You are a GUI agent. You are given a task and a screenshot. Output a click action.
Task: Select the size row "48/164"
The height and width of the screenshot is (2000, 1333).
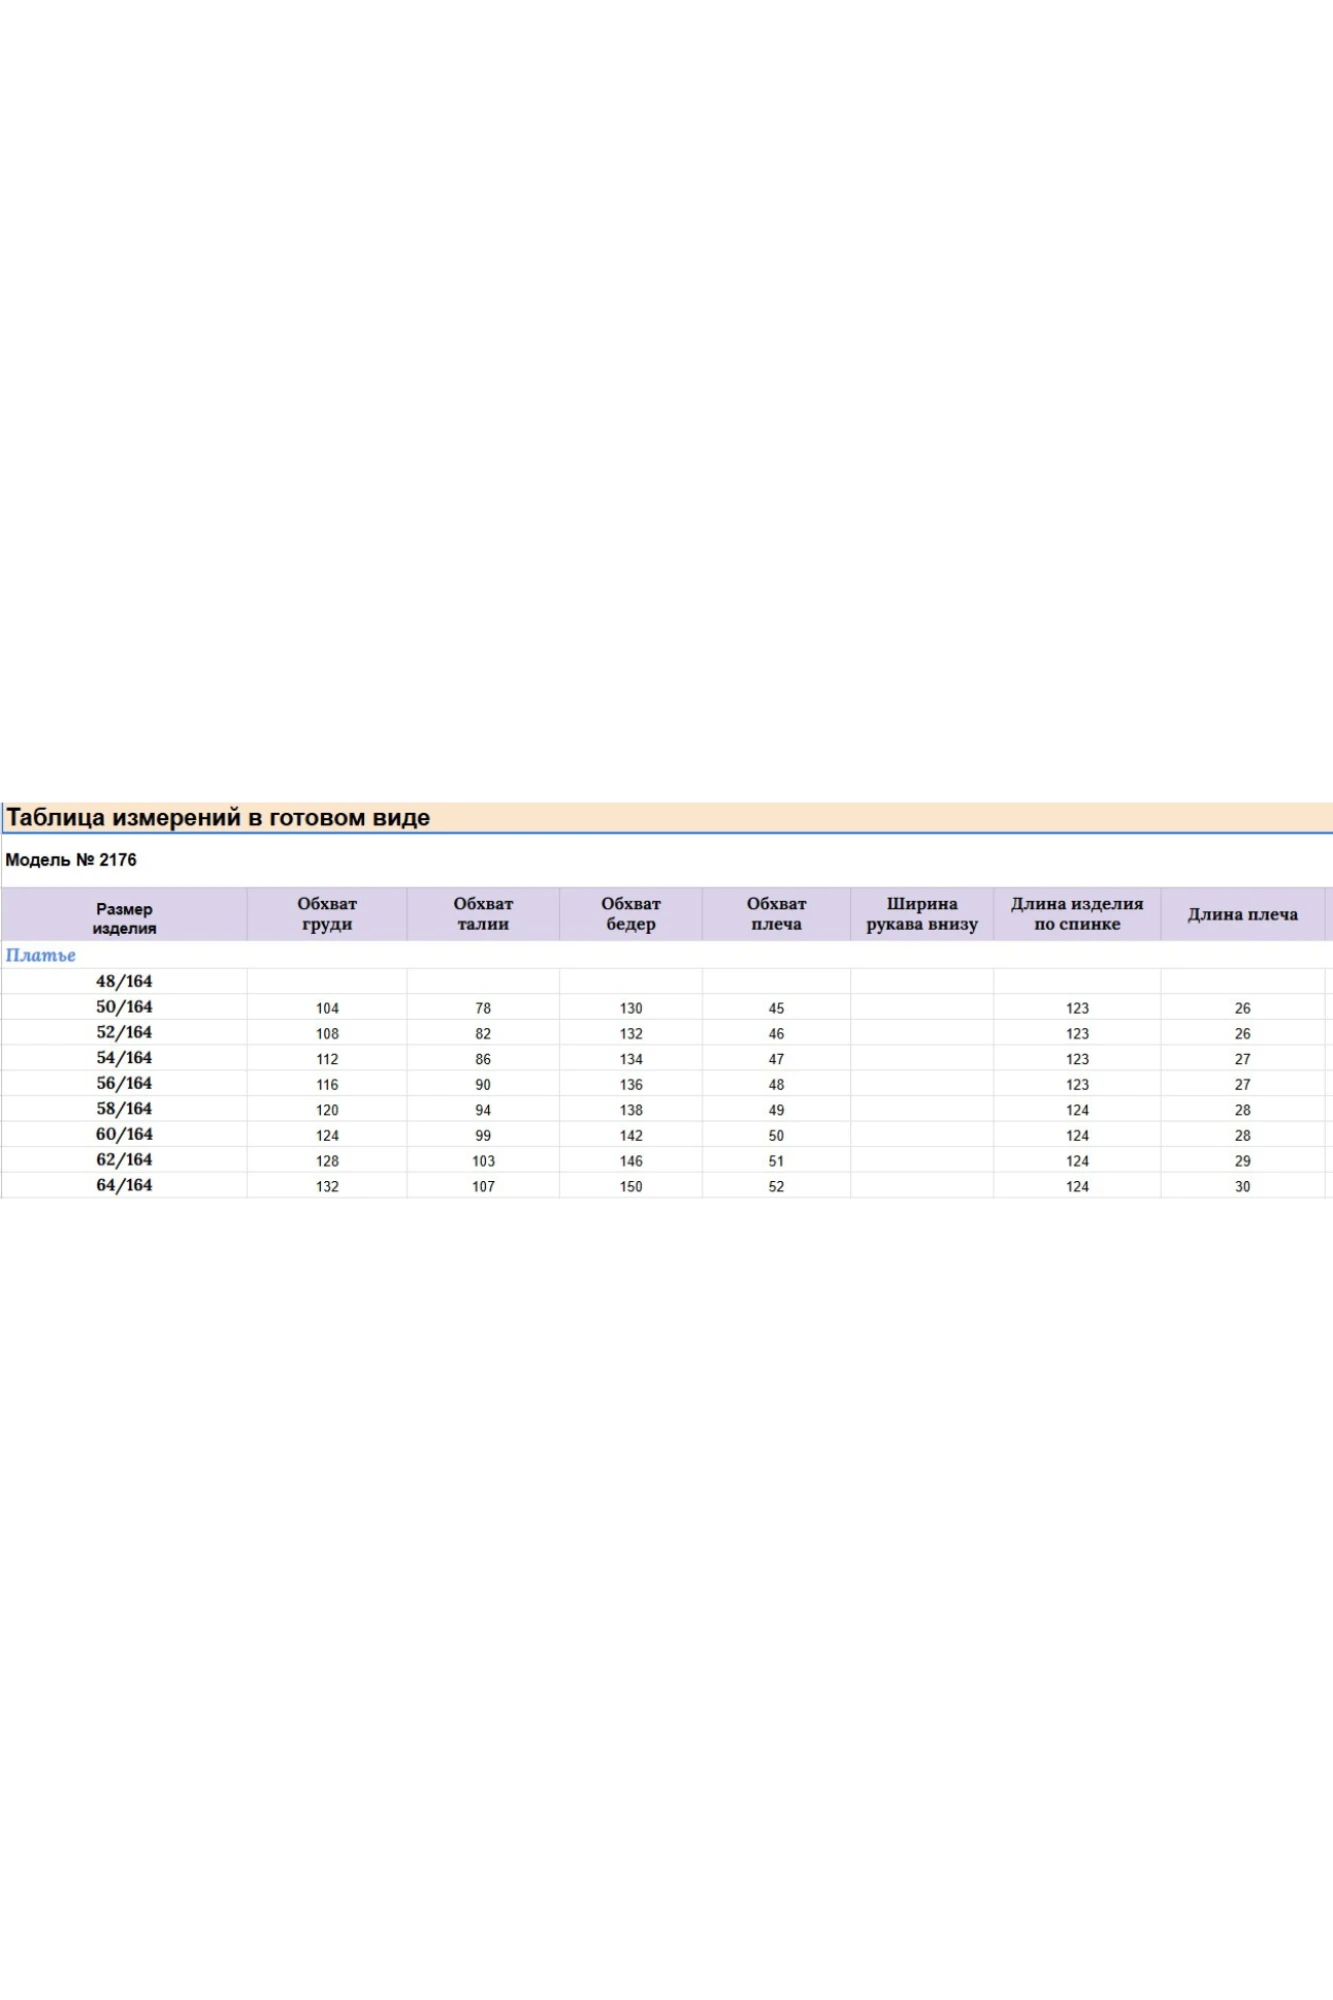point(124,981)
